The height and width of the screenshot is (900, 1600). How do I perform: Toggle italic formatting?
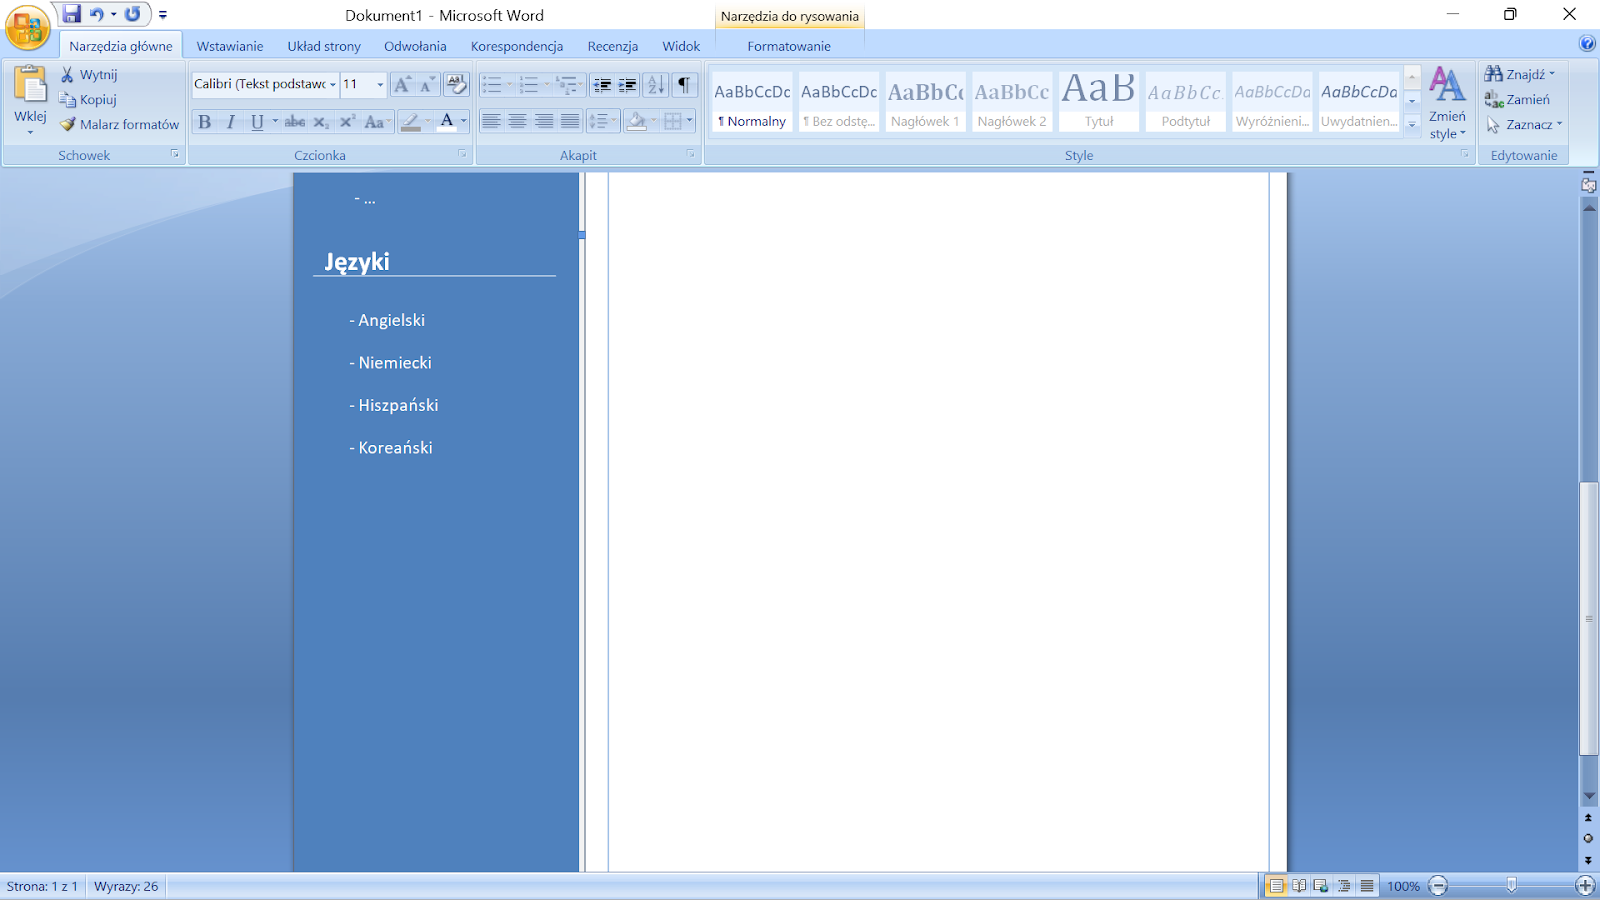click(231, 122)
